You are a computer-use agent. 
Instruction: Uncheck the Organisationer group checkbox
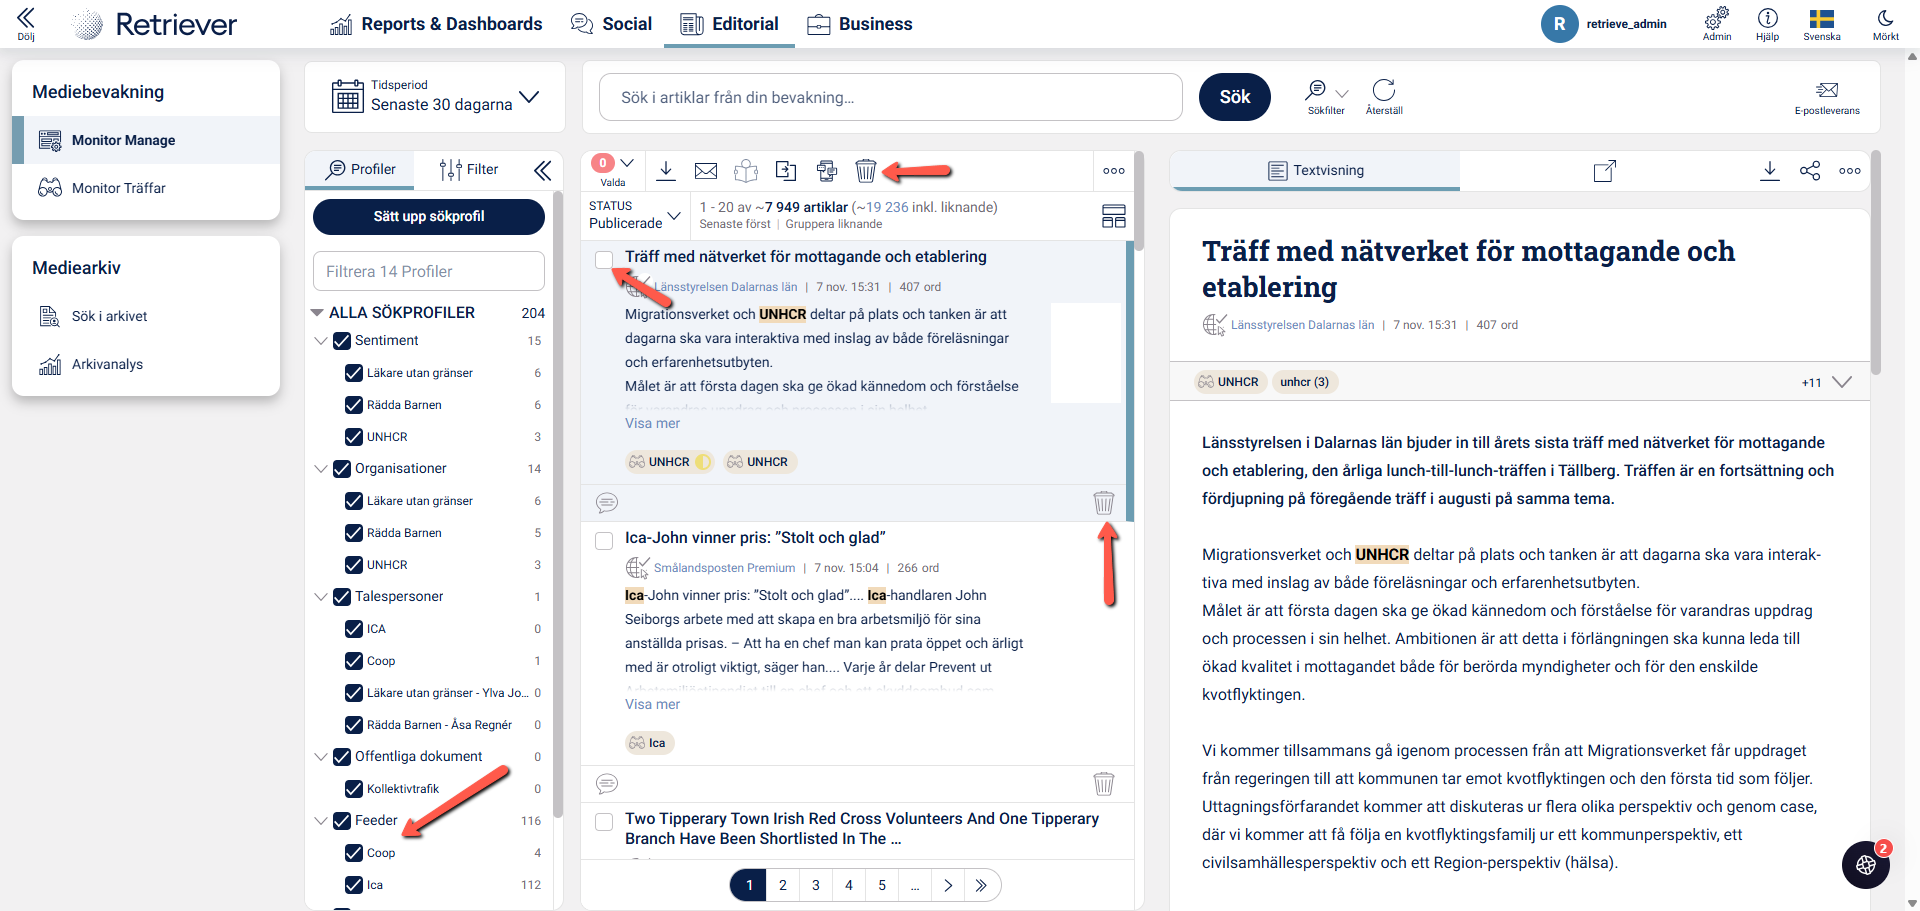click(x=342, y=469)
